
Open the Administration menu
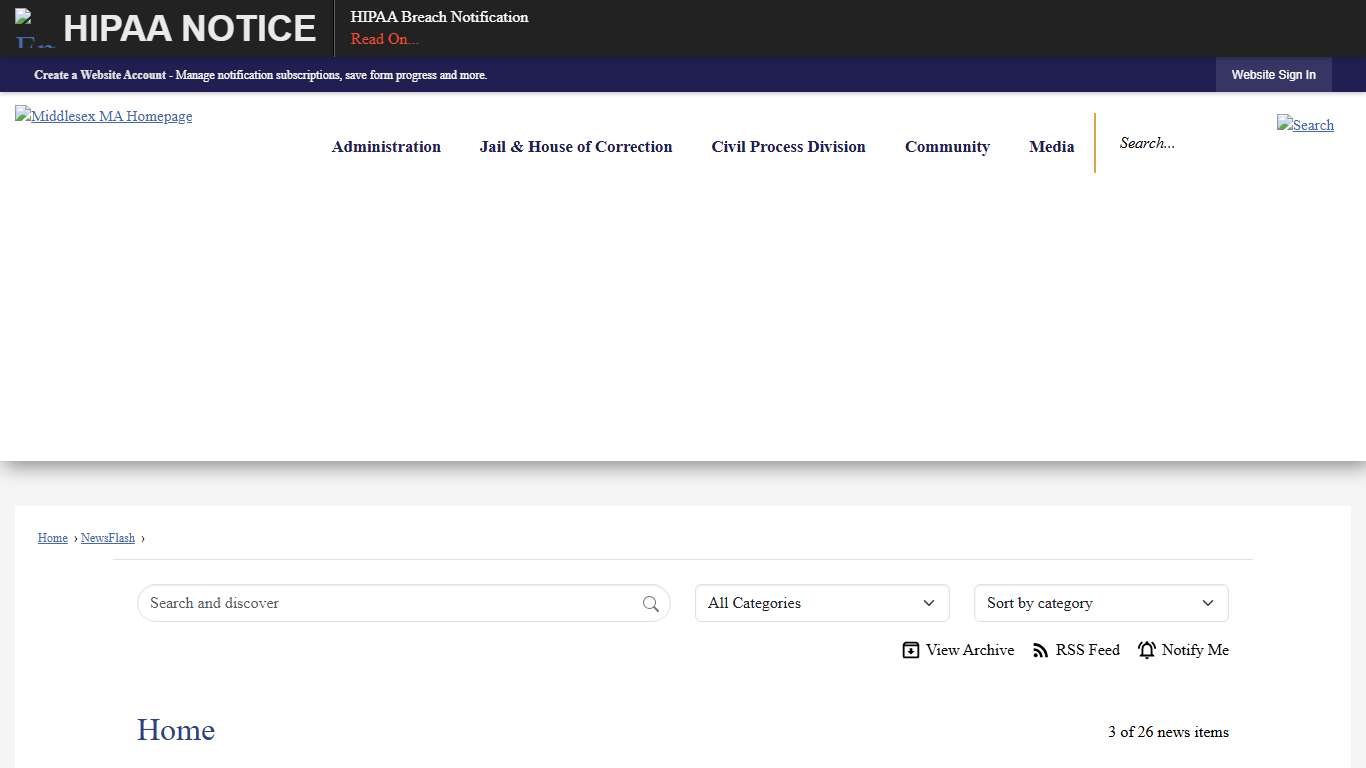386,147
